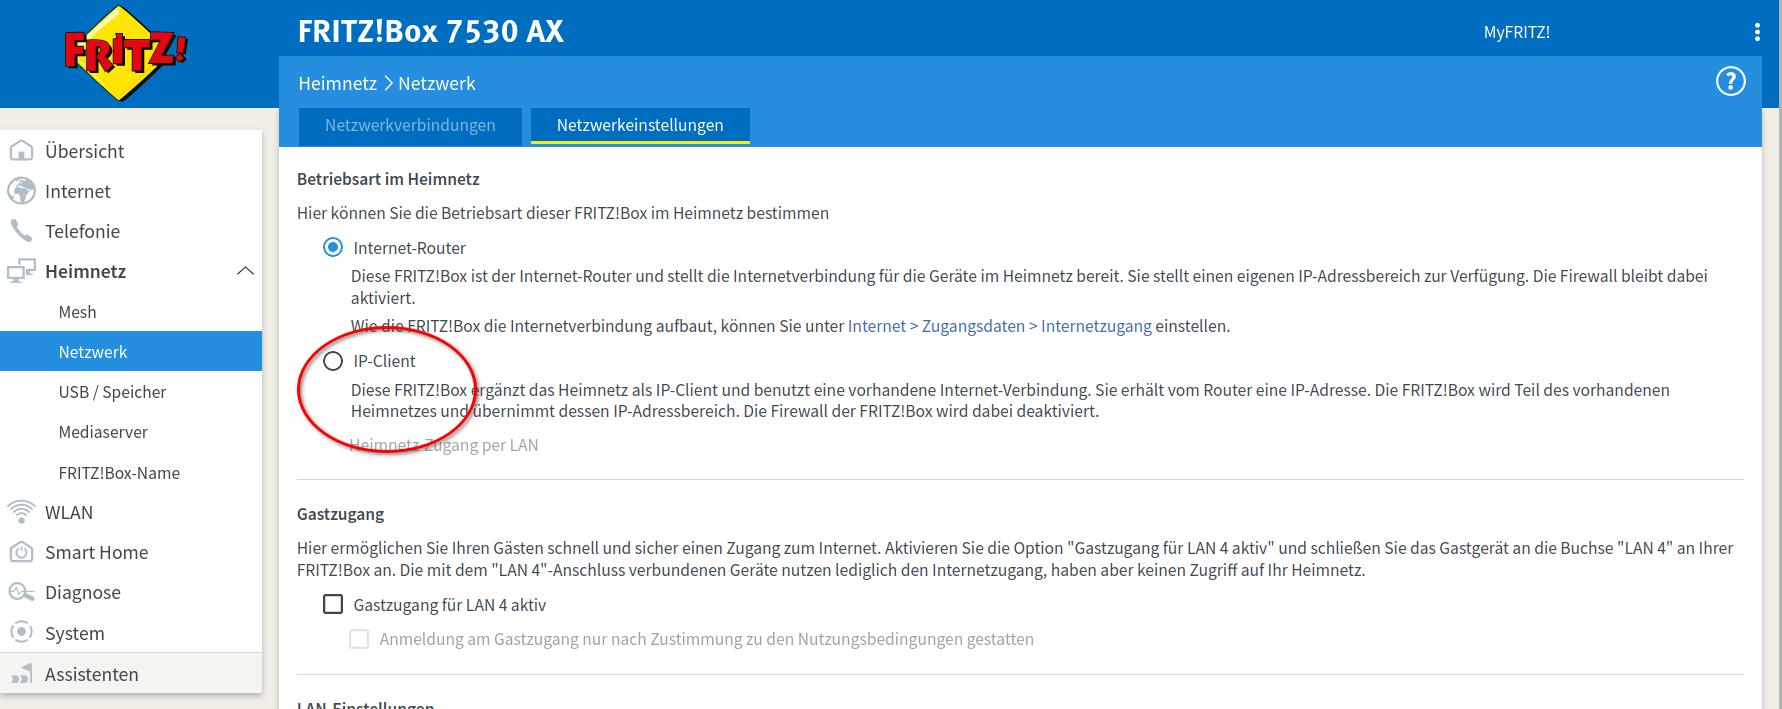Select the Internet-Router radio button

[x=333, y=247]
